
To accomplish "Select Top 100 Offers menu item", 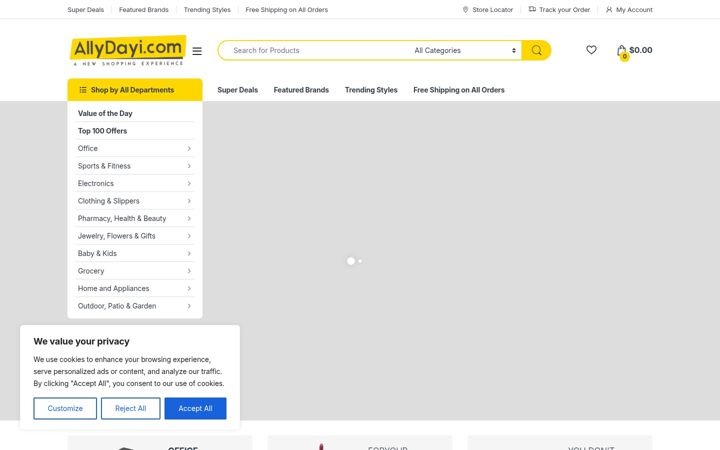I will click(x=102, y=131).
